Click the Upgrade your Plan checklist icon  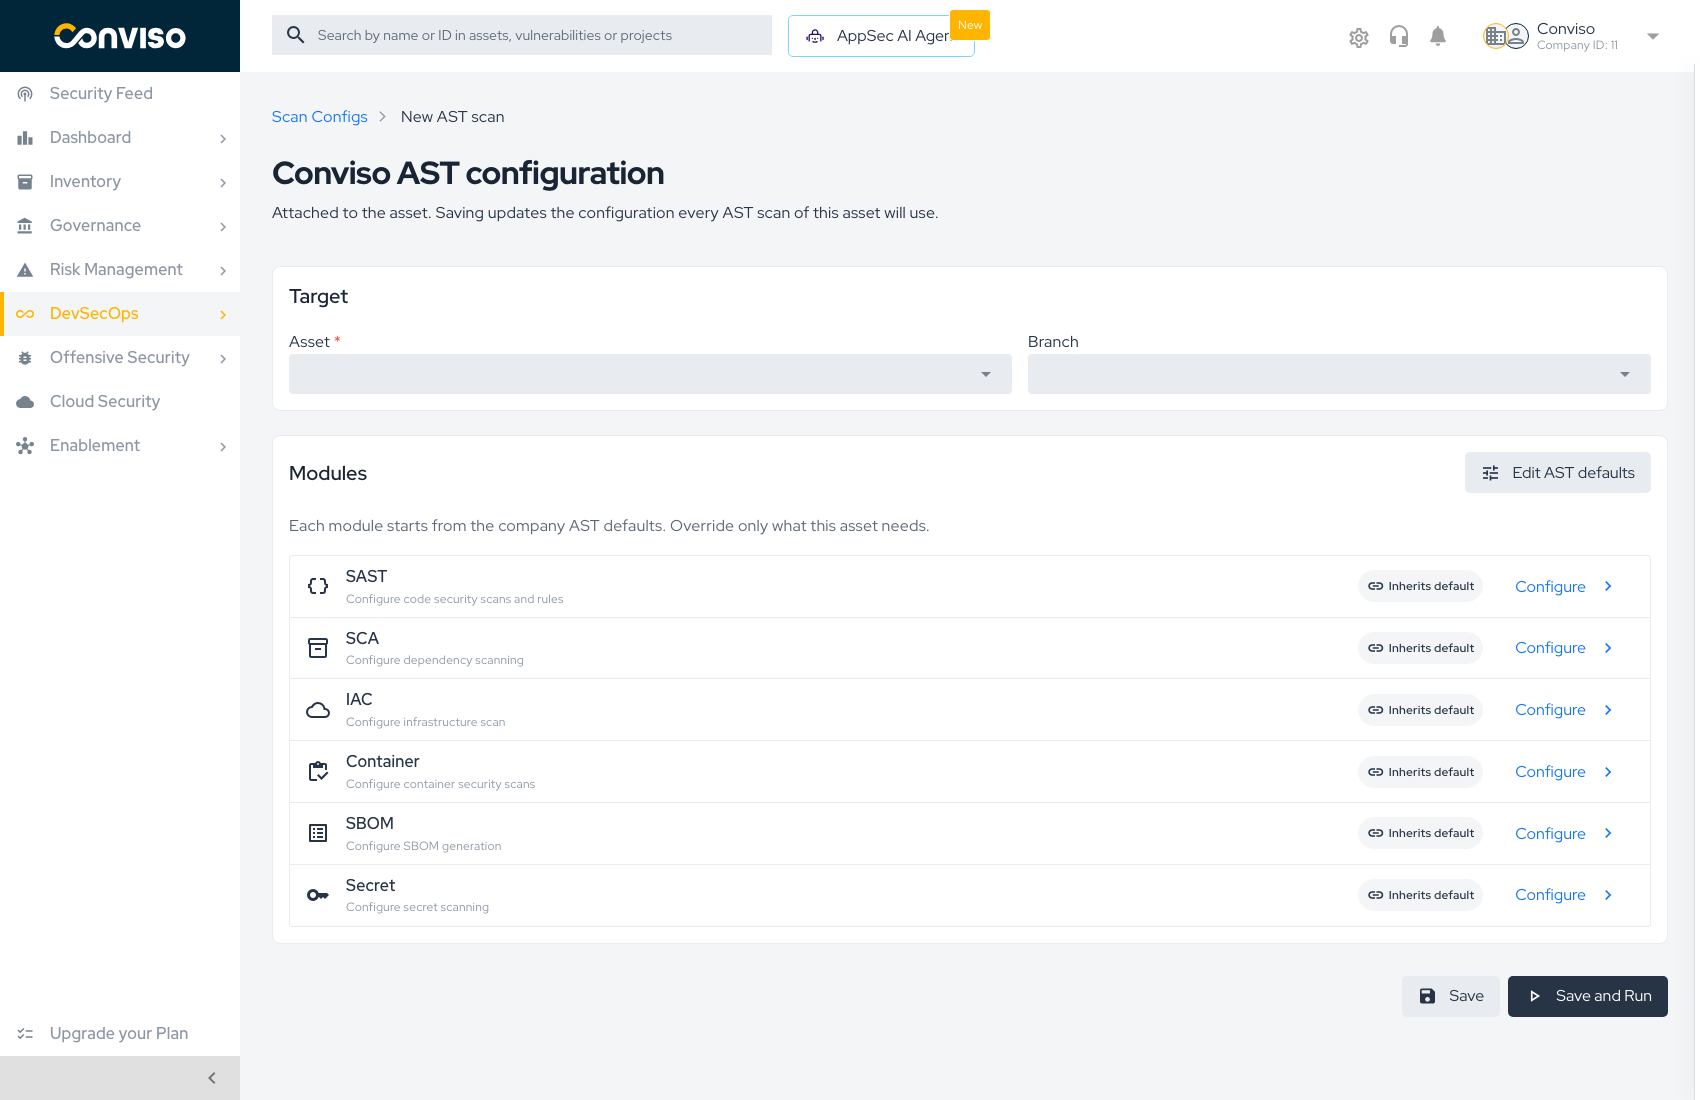click(x=25, y=1033)
